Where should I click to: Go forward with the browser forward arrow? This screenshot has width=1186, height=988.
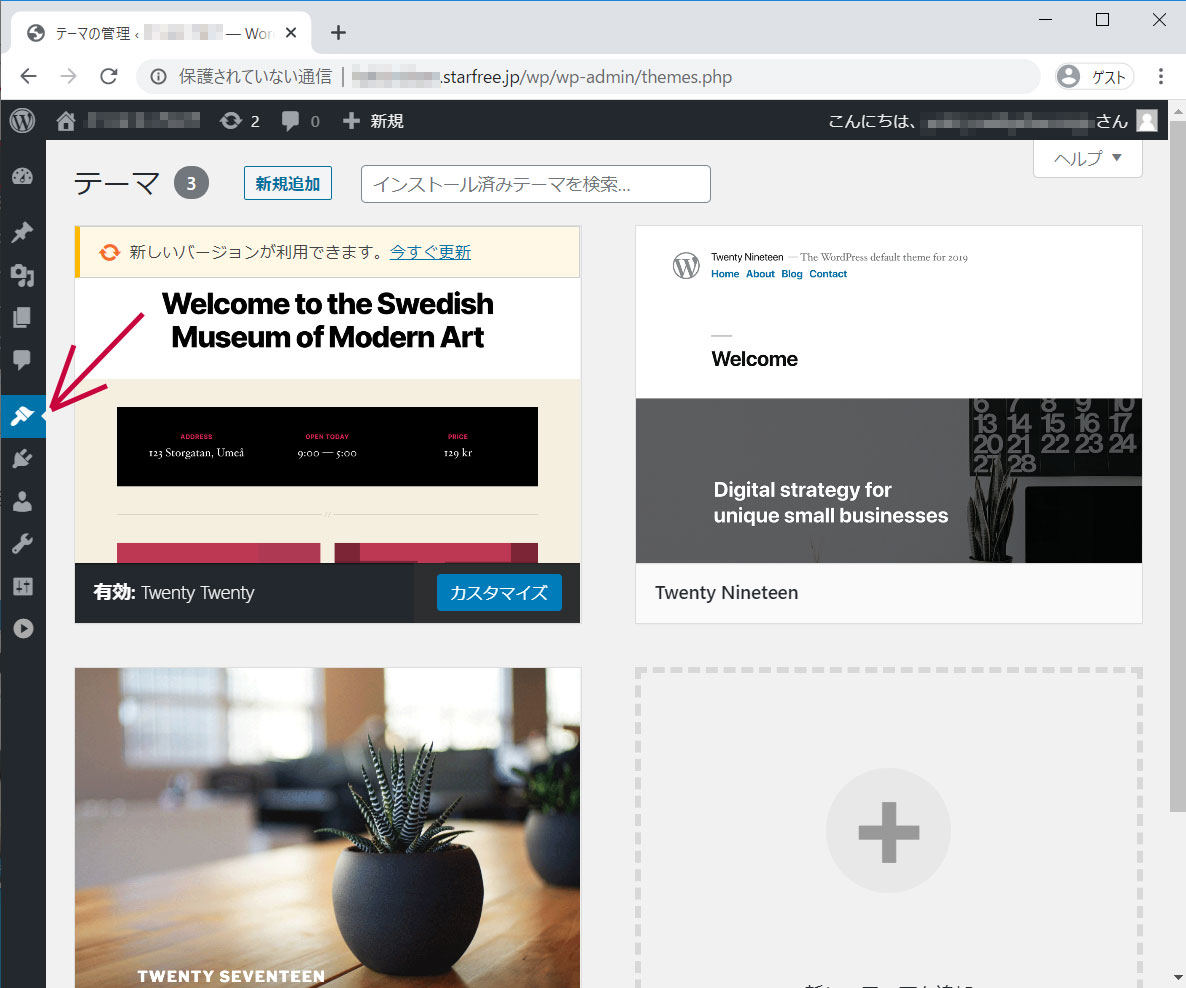(x=69, y=76)
